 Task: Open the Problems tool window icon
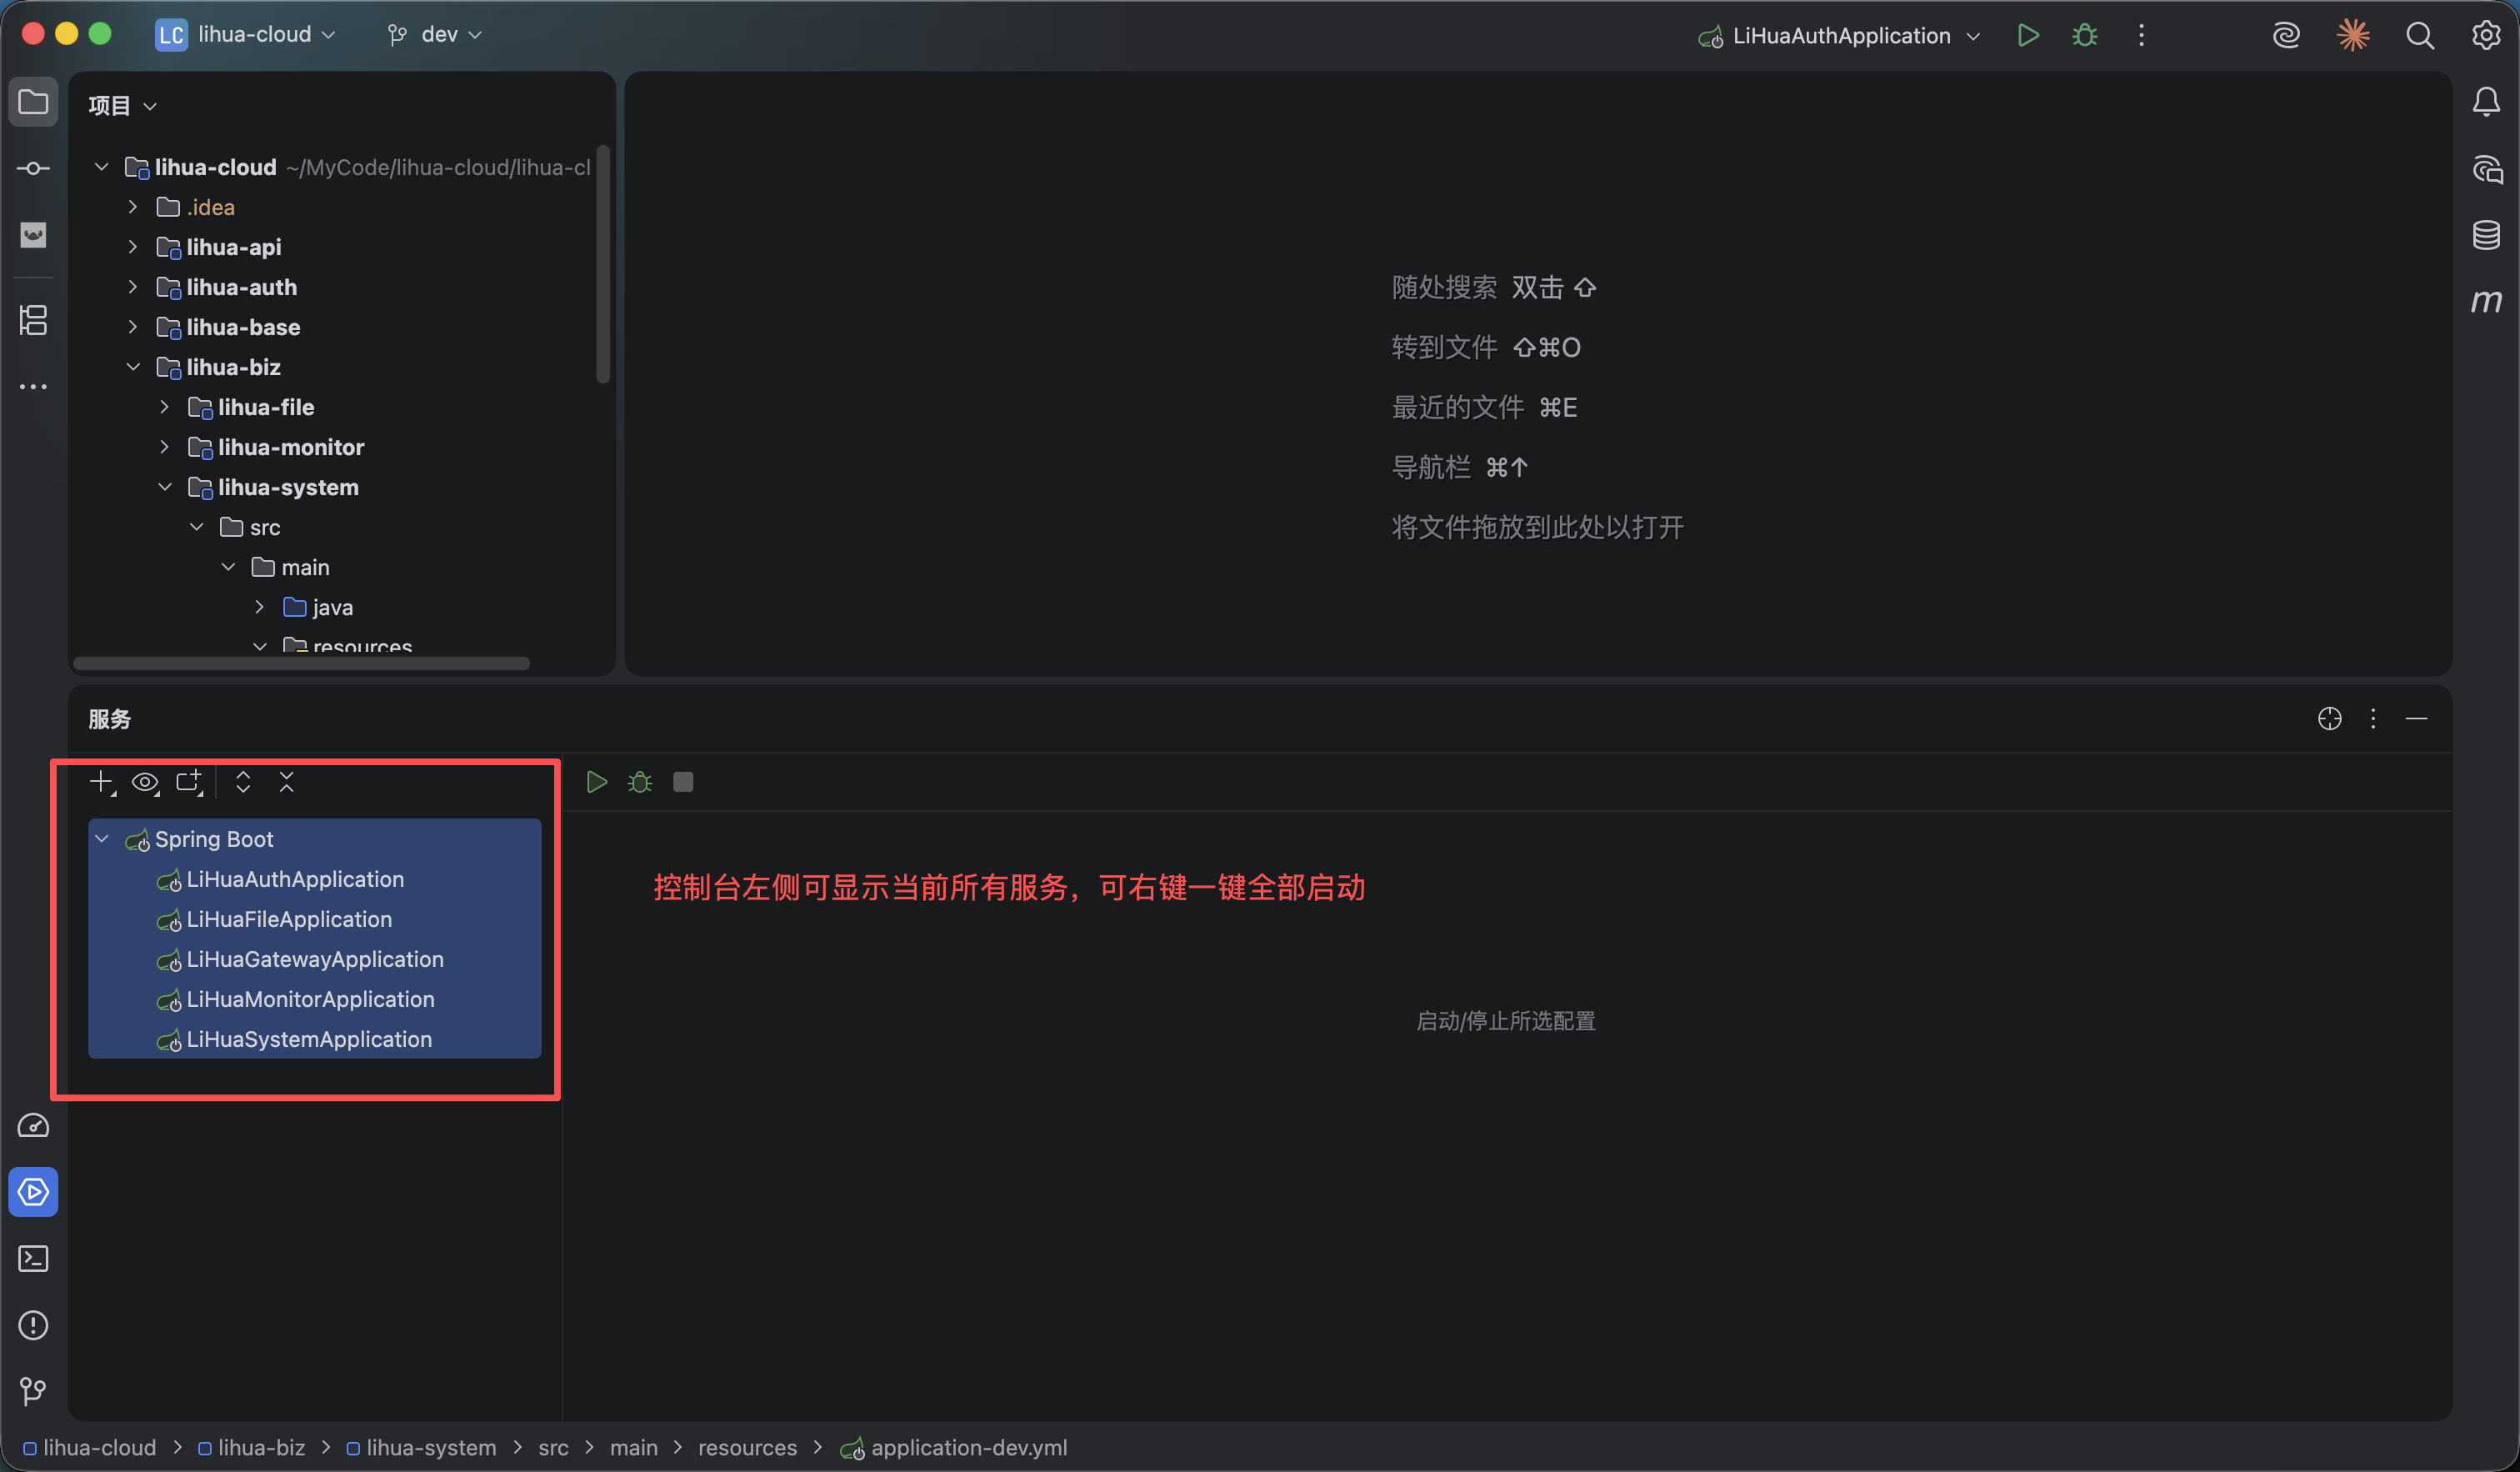33,1325
